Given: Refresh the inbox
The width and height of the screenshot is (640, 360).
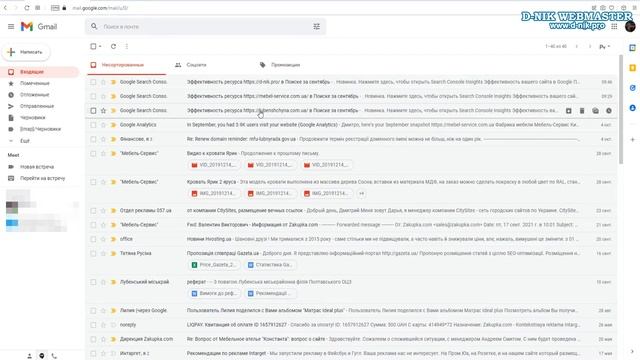Looking at the screenshot, I should [x=113, y=47].
